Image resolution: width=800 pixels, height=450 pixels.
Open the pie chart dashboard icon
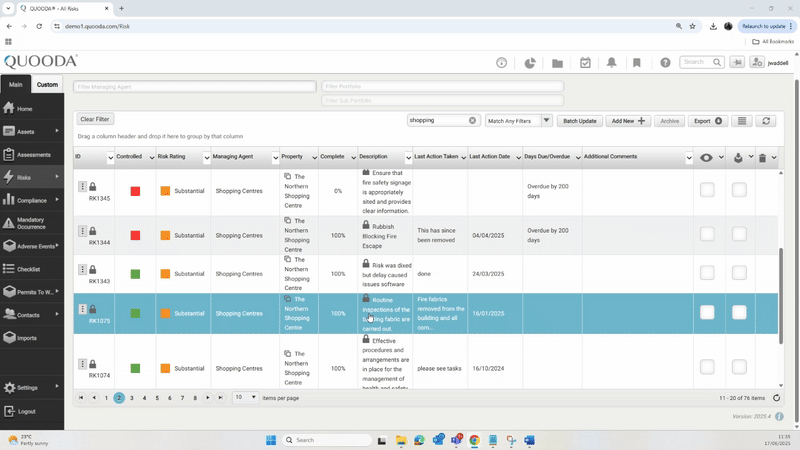pos(530,63)
